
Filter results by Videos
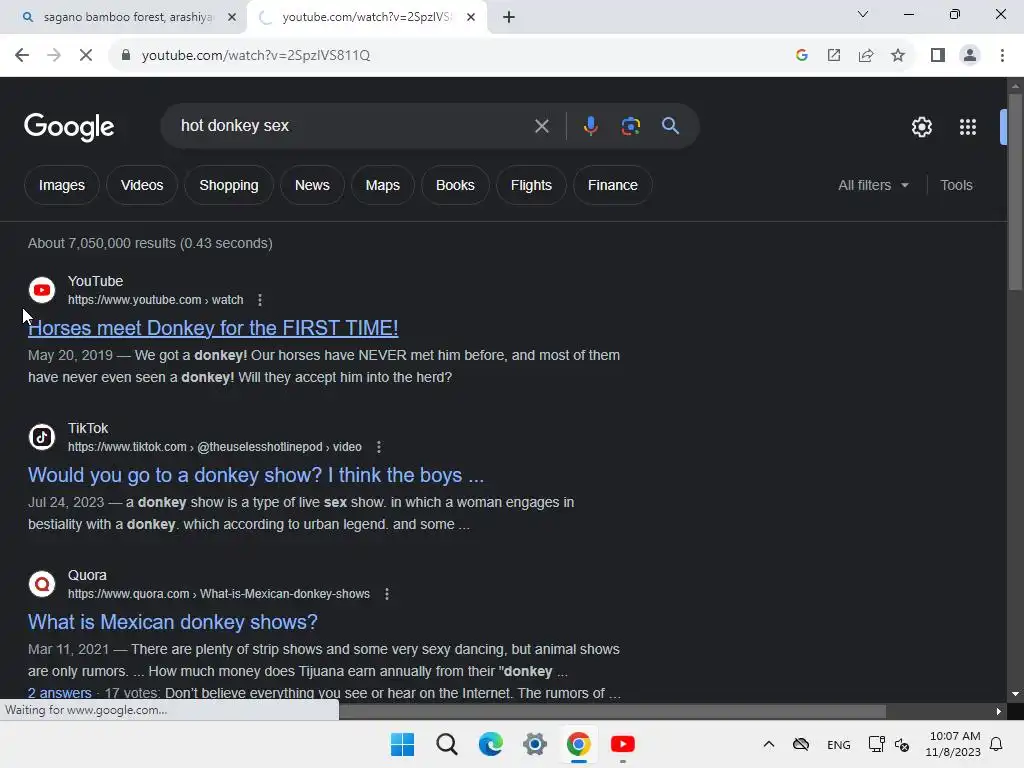[142, 185]
